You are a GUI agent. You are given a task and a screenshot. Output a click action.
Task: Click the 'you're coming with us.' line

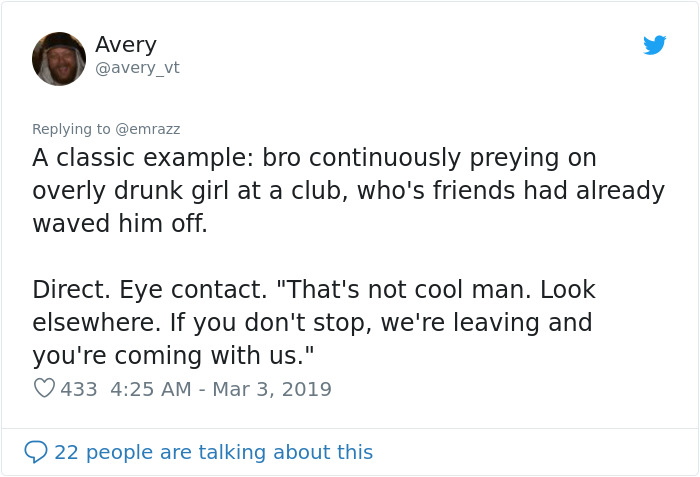[174, 355]
